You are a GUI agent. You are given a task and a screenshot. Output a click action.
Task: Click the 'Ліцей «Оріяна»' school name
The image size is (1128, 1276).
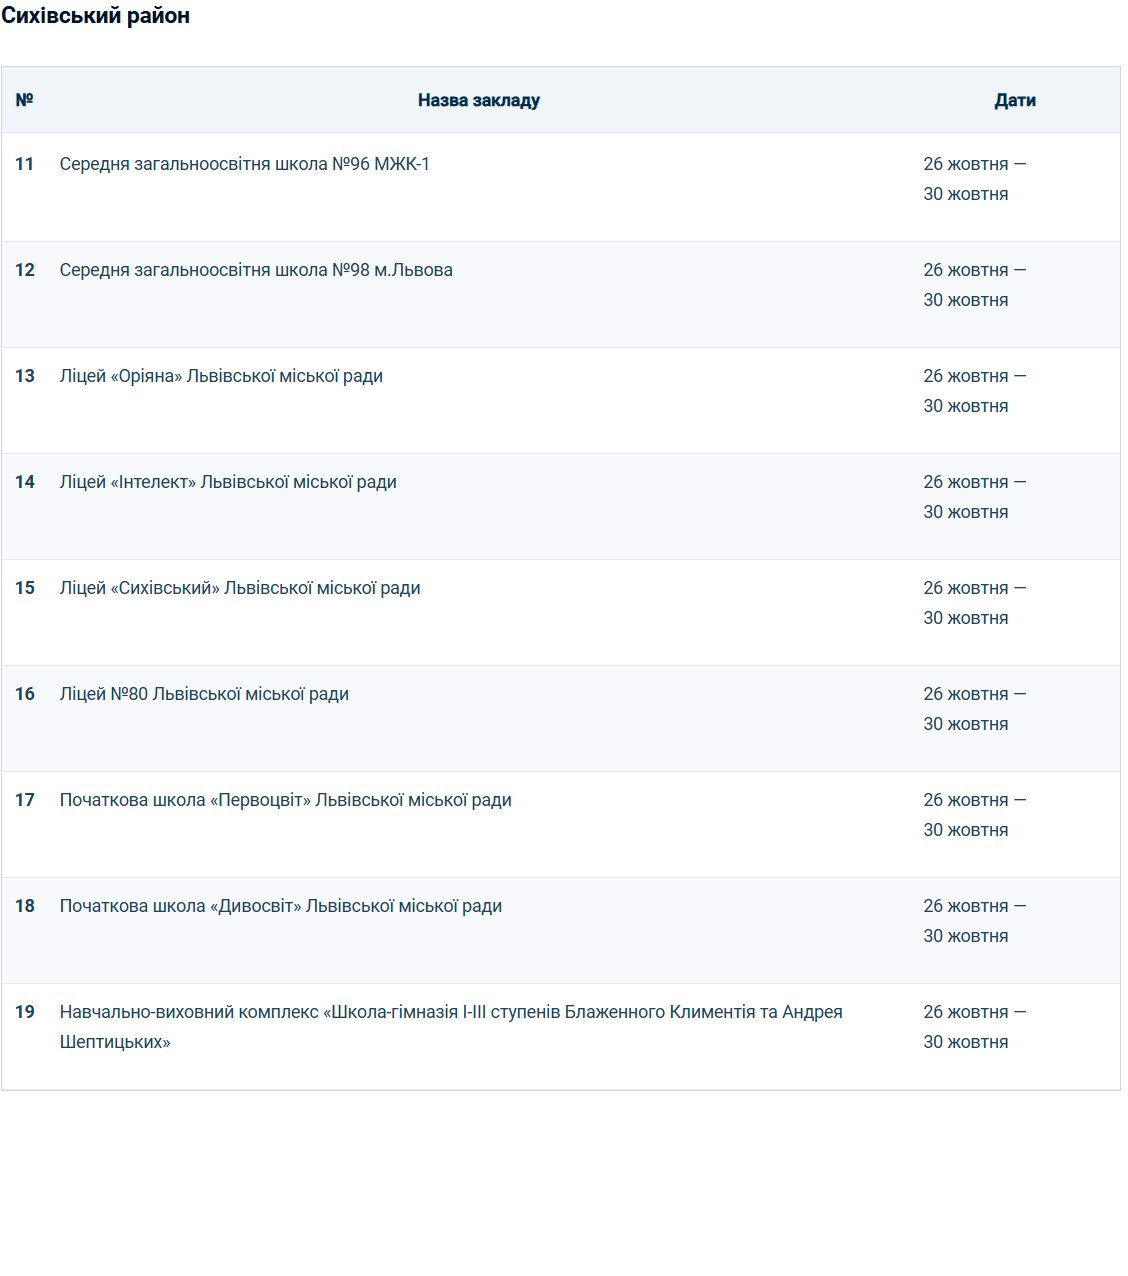tap(221, 376)
